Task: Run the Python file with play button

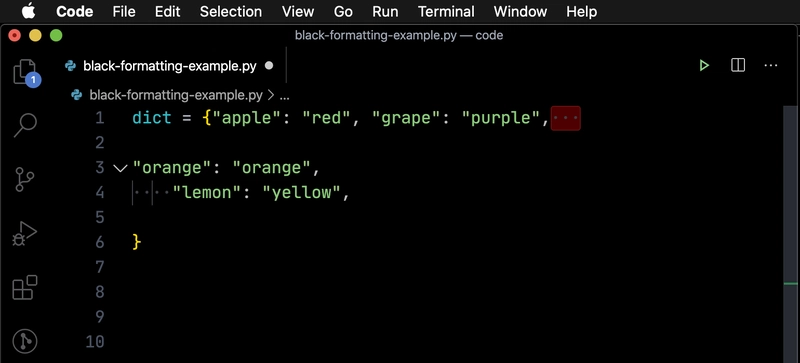Action: coord(704,65)
